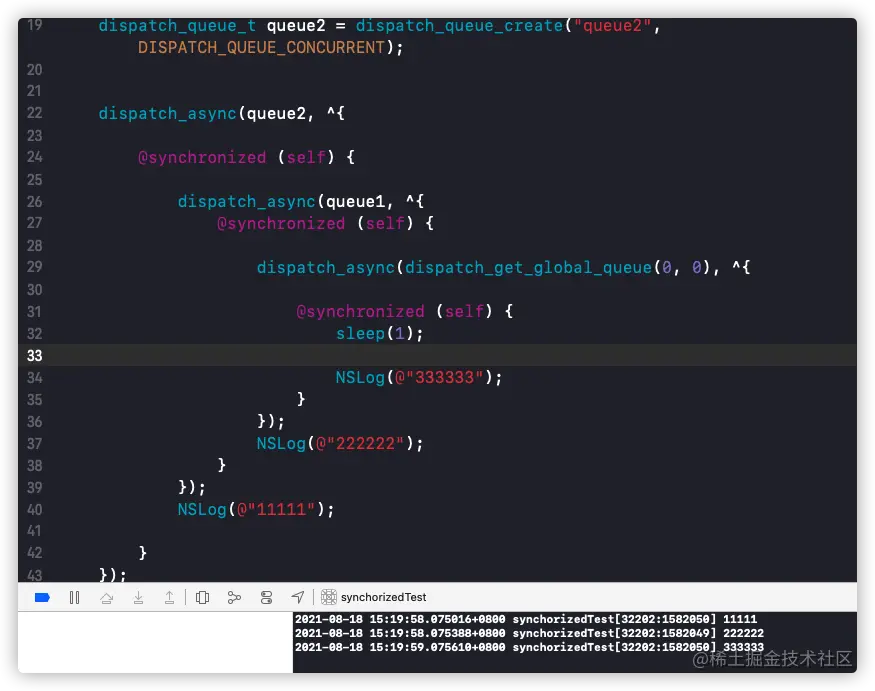Viewport: 875px width, 691px height.
Task: Click the Step Out debug icon
Action: click(x=170, y=598)
